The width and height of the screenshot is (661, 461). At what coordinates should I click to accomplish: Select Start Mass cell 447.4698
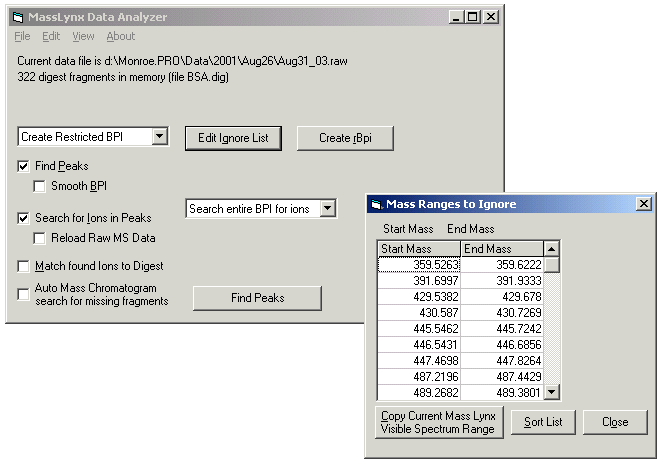[419, 361]
